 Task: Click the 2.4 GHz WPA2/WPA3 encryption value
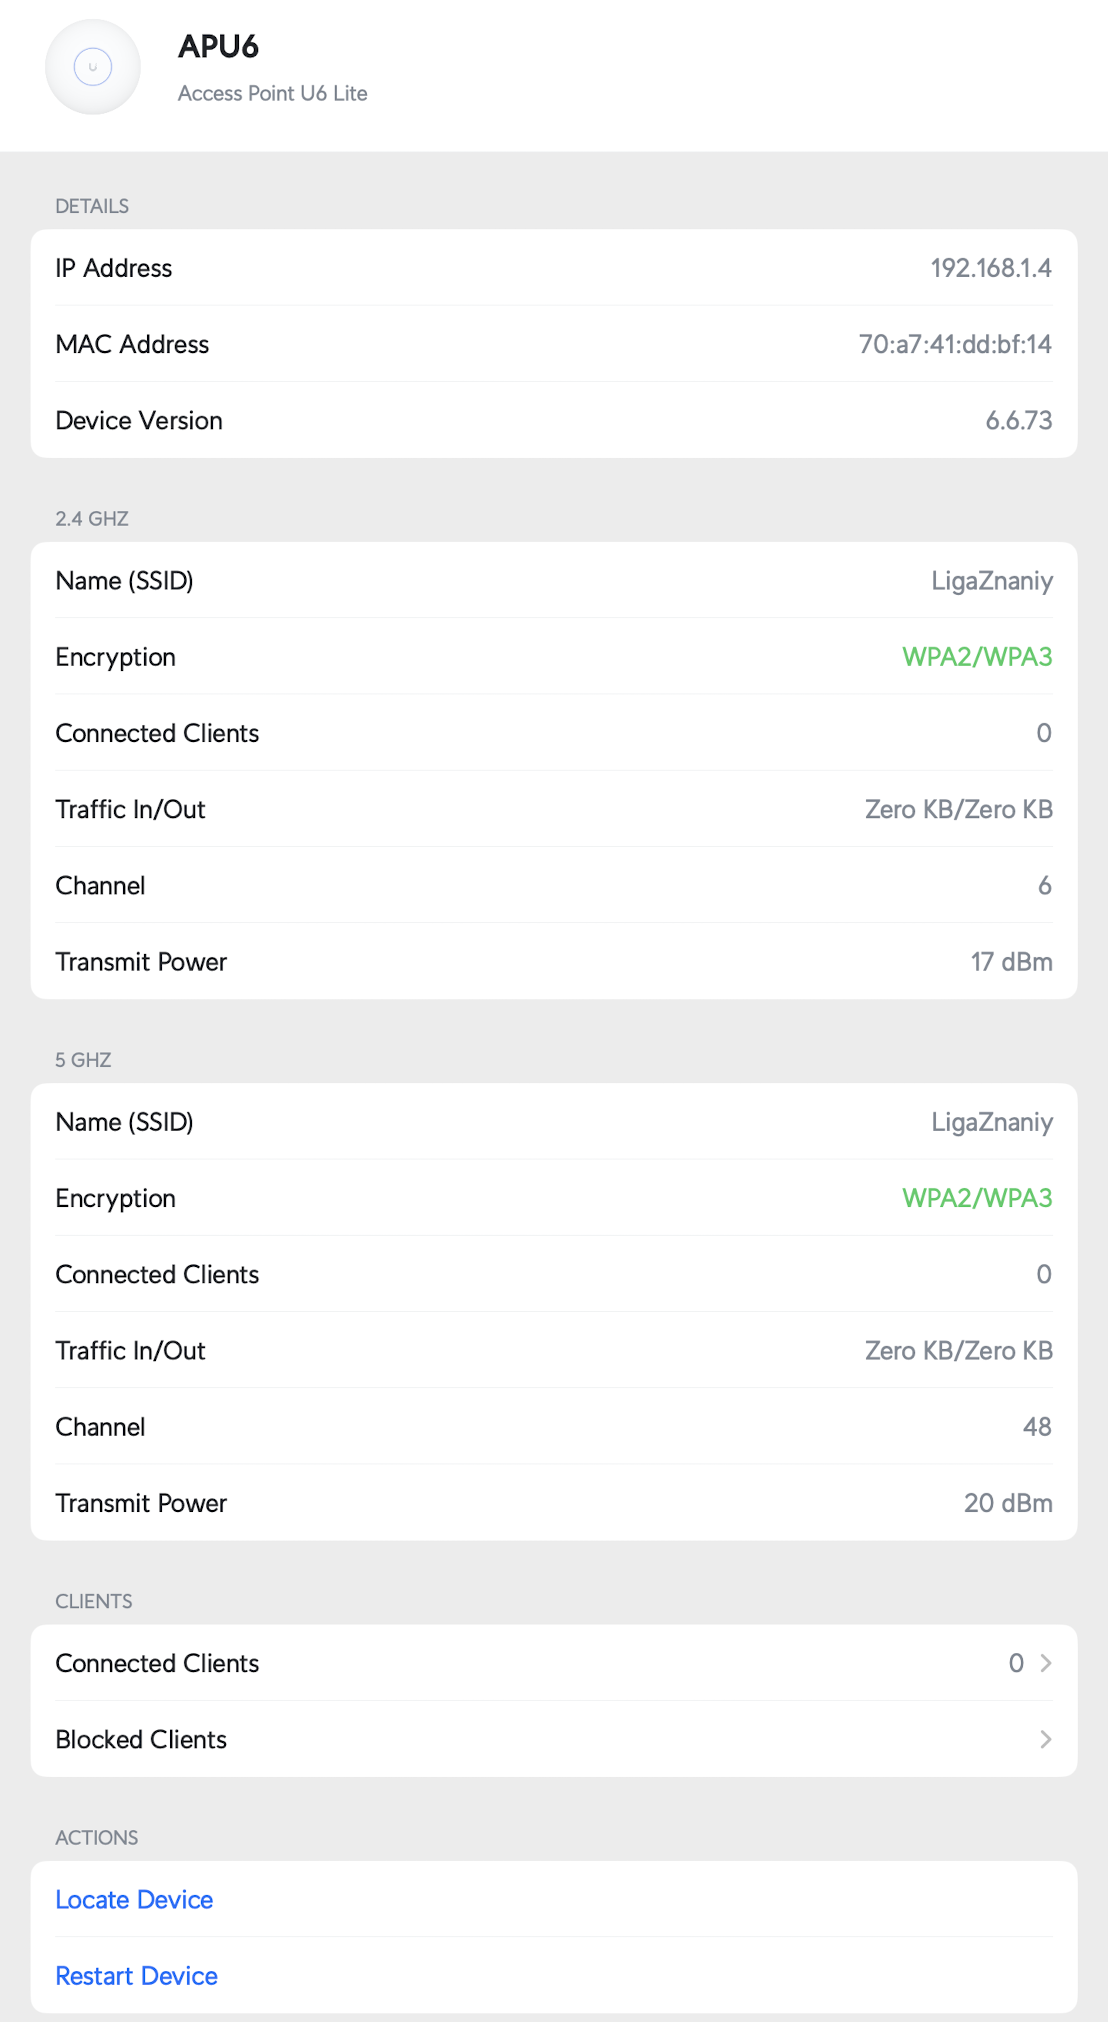tap(976, 657)
